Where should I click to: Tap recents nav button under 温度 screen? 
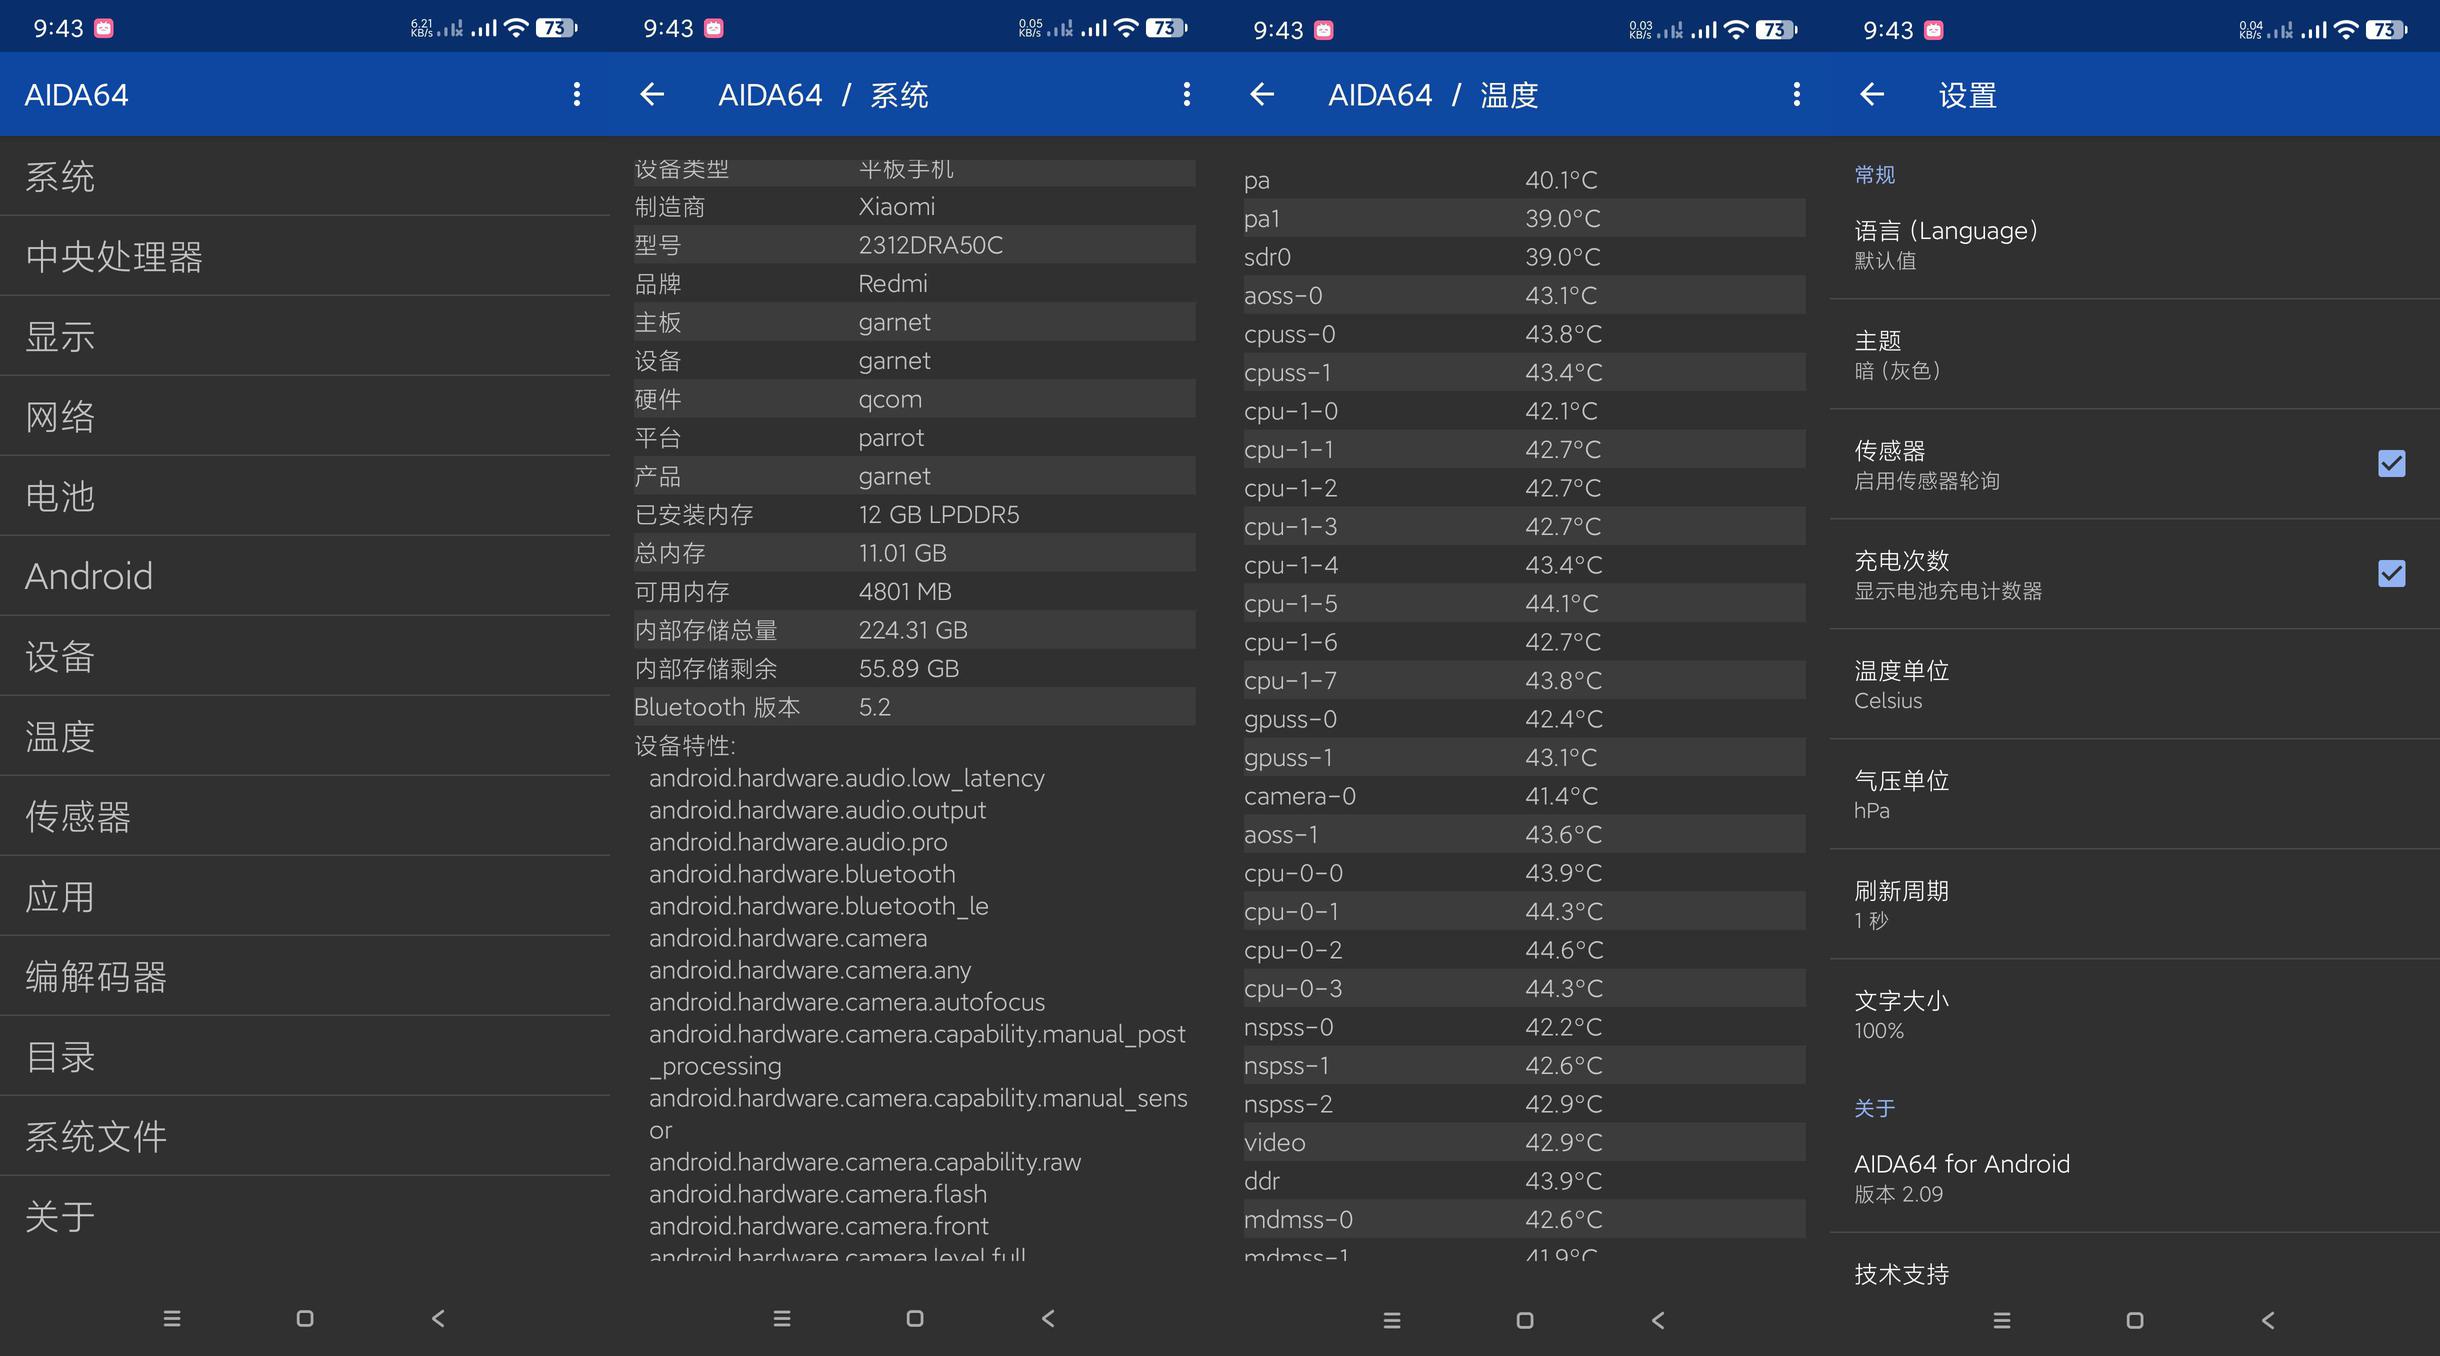point(1392,1320)
